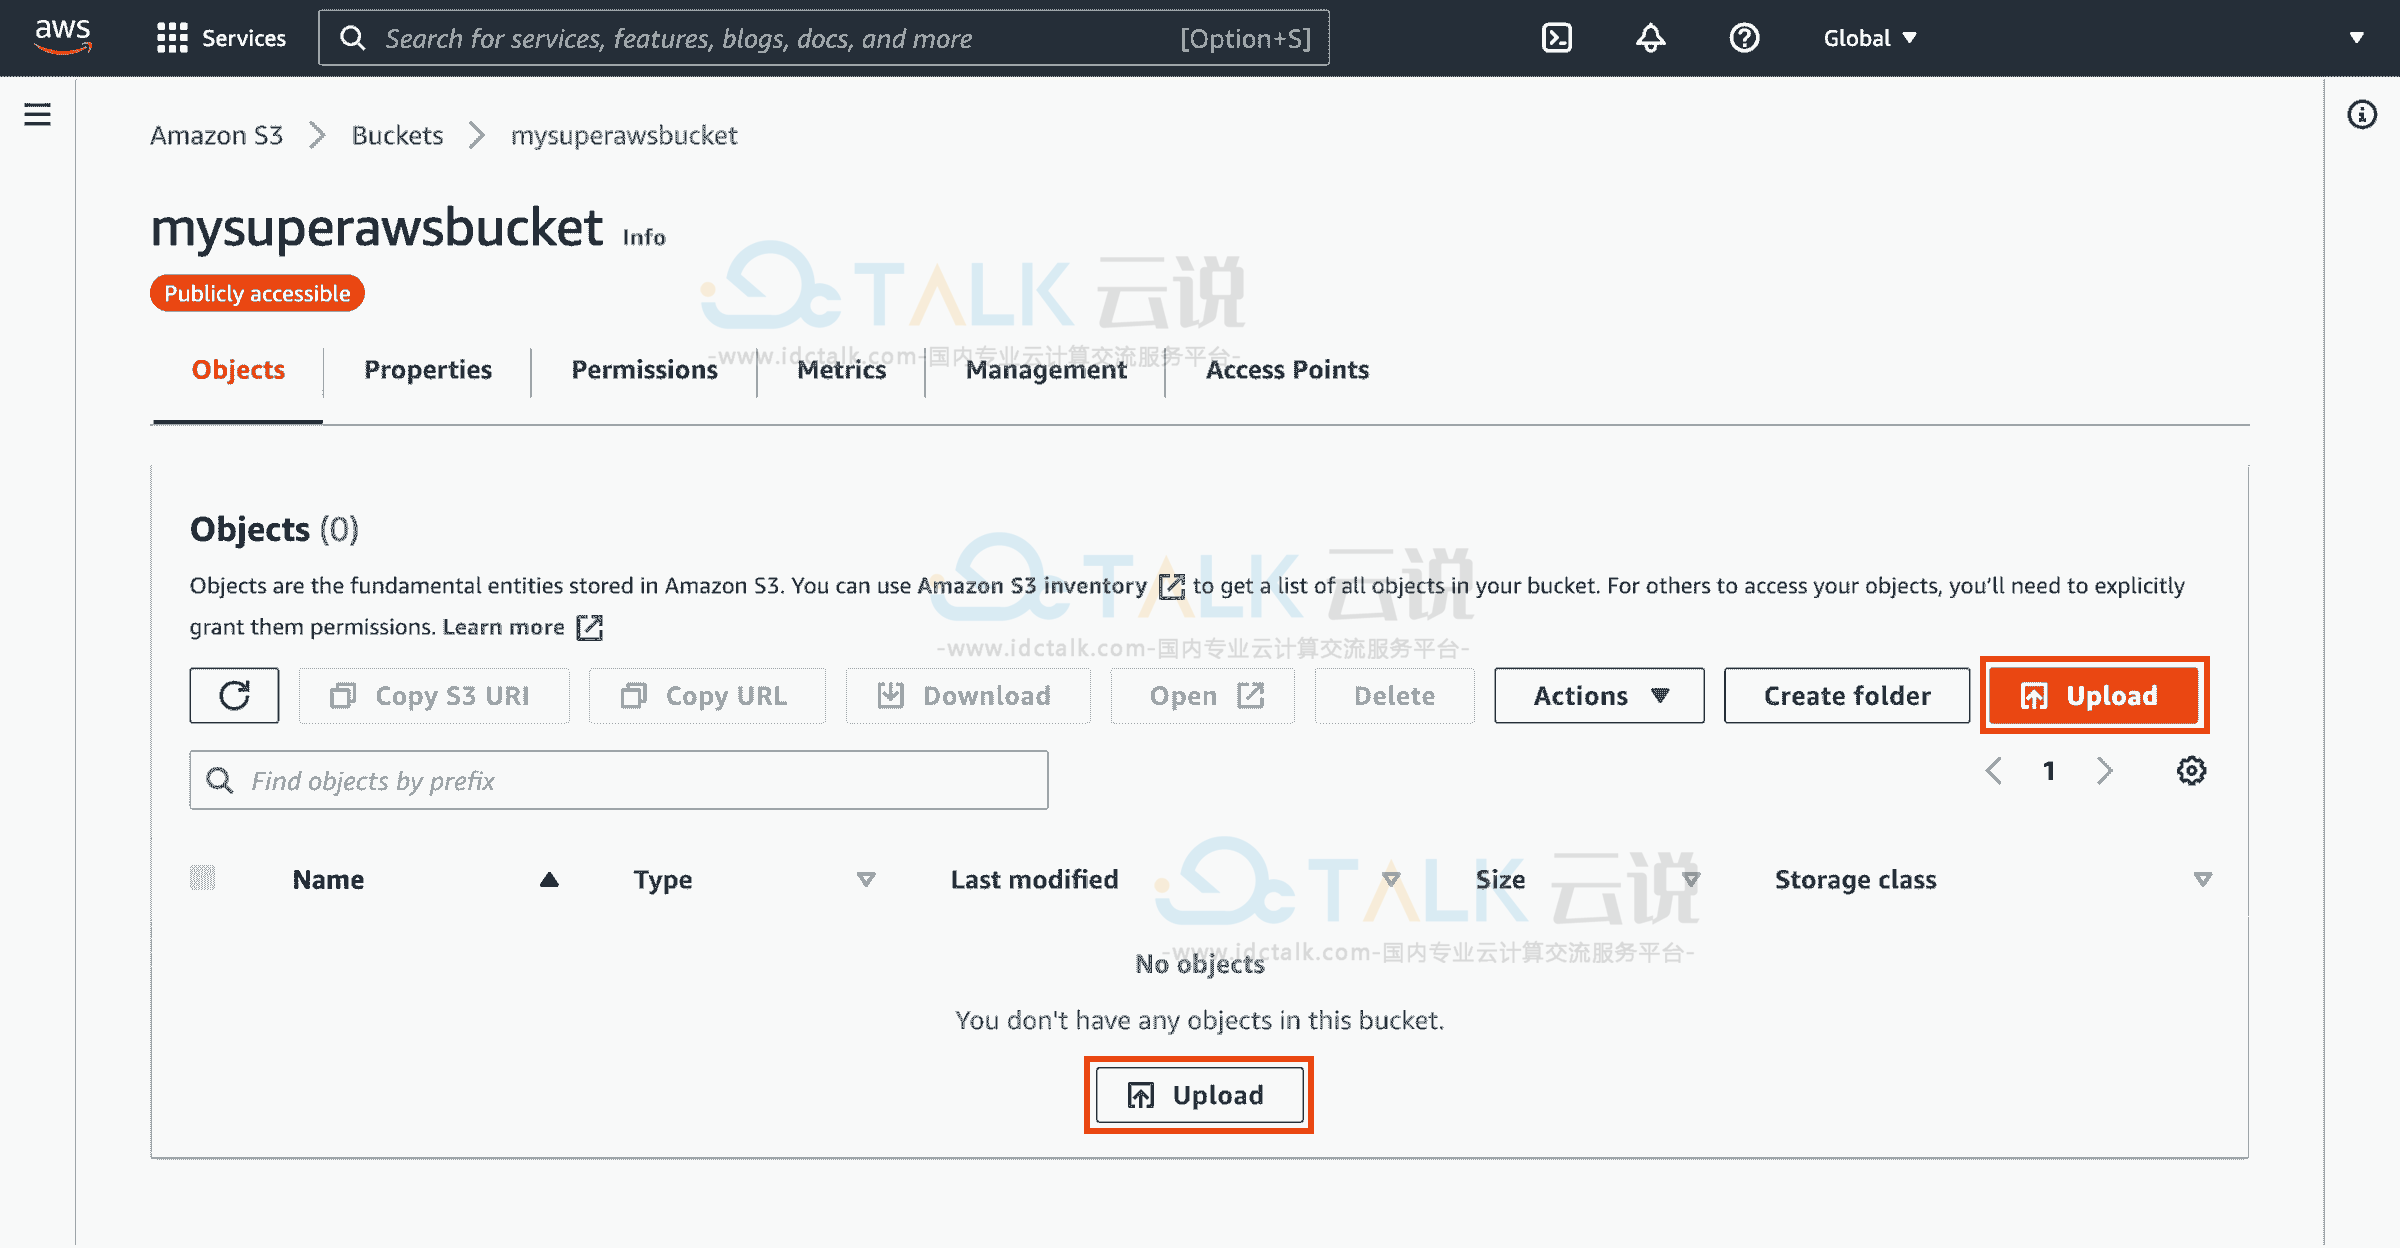Open the help question-mark icon
The image size is (2400, 1248).
pyautogui.click(x=1744, y=38)
